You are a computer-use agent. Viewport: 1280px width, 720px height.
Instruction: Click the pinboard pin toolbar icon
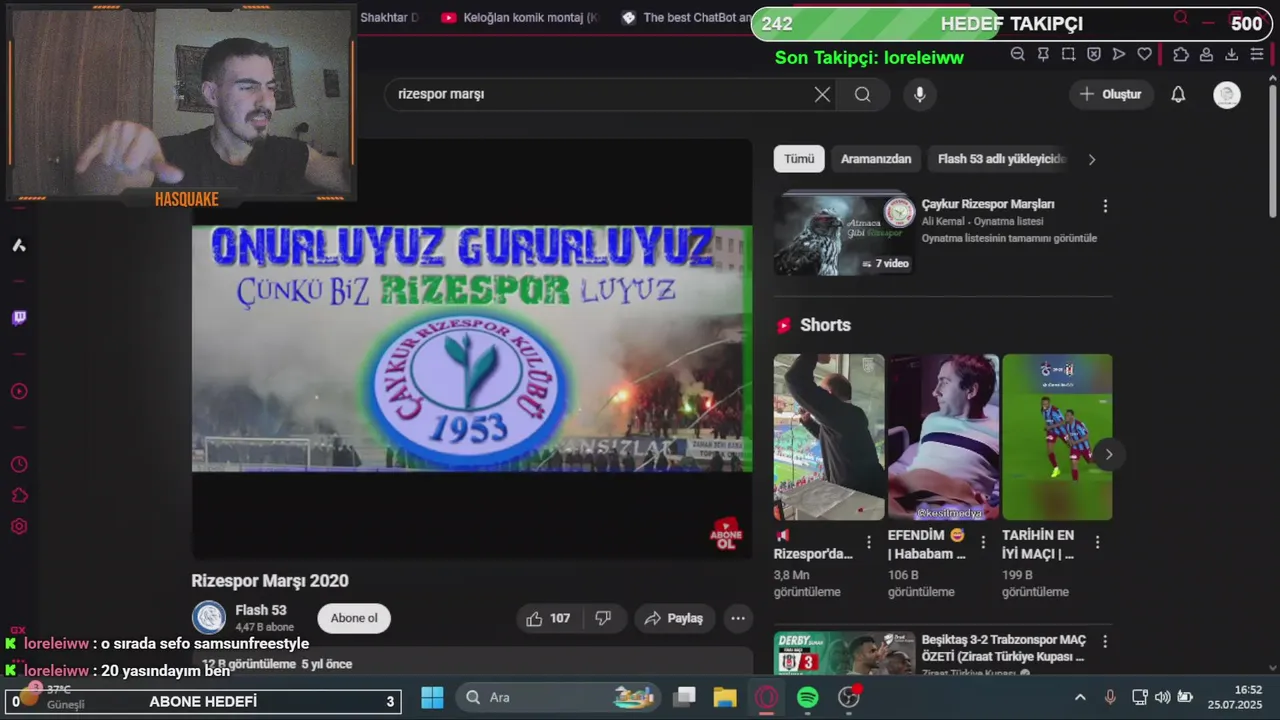[1043, 54]
